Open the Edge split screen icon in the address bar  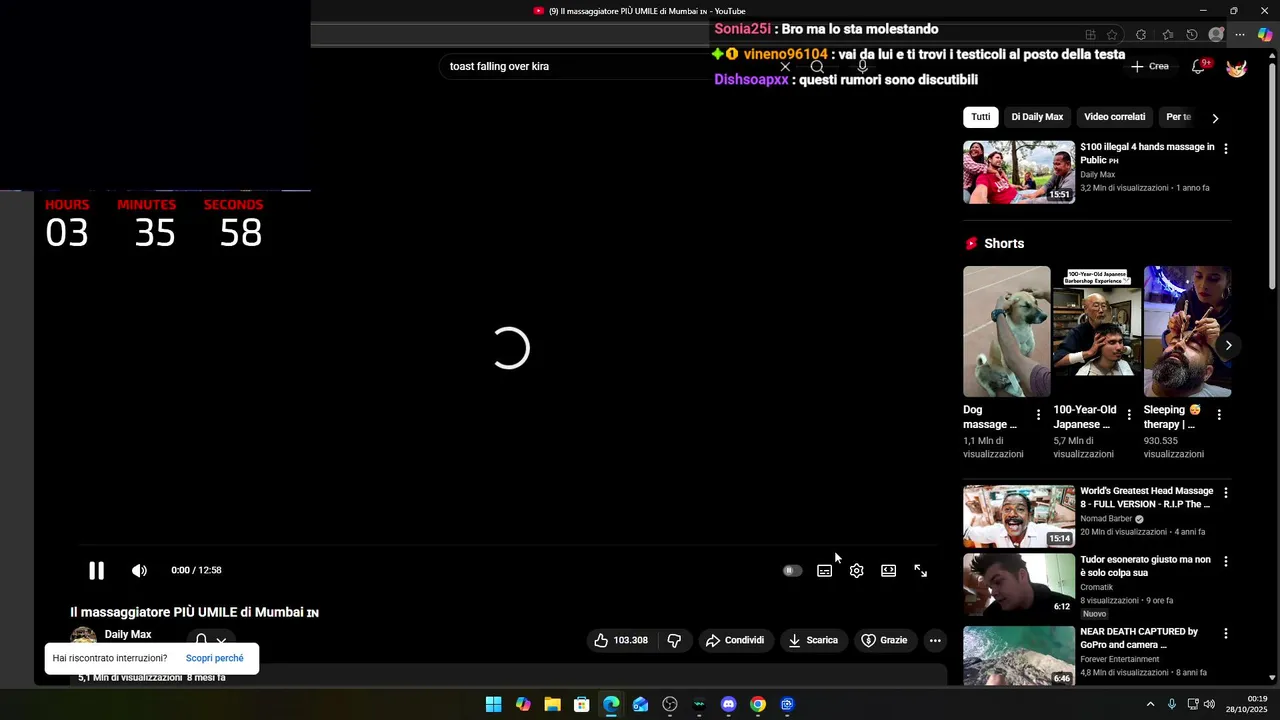click(x=1090, y=35)
